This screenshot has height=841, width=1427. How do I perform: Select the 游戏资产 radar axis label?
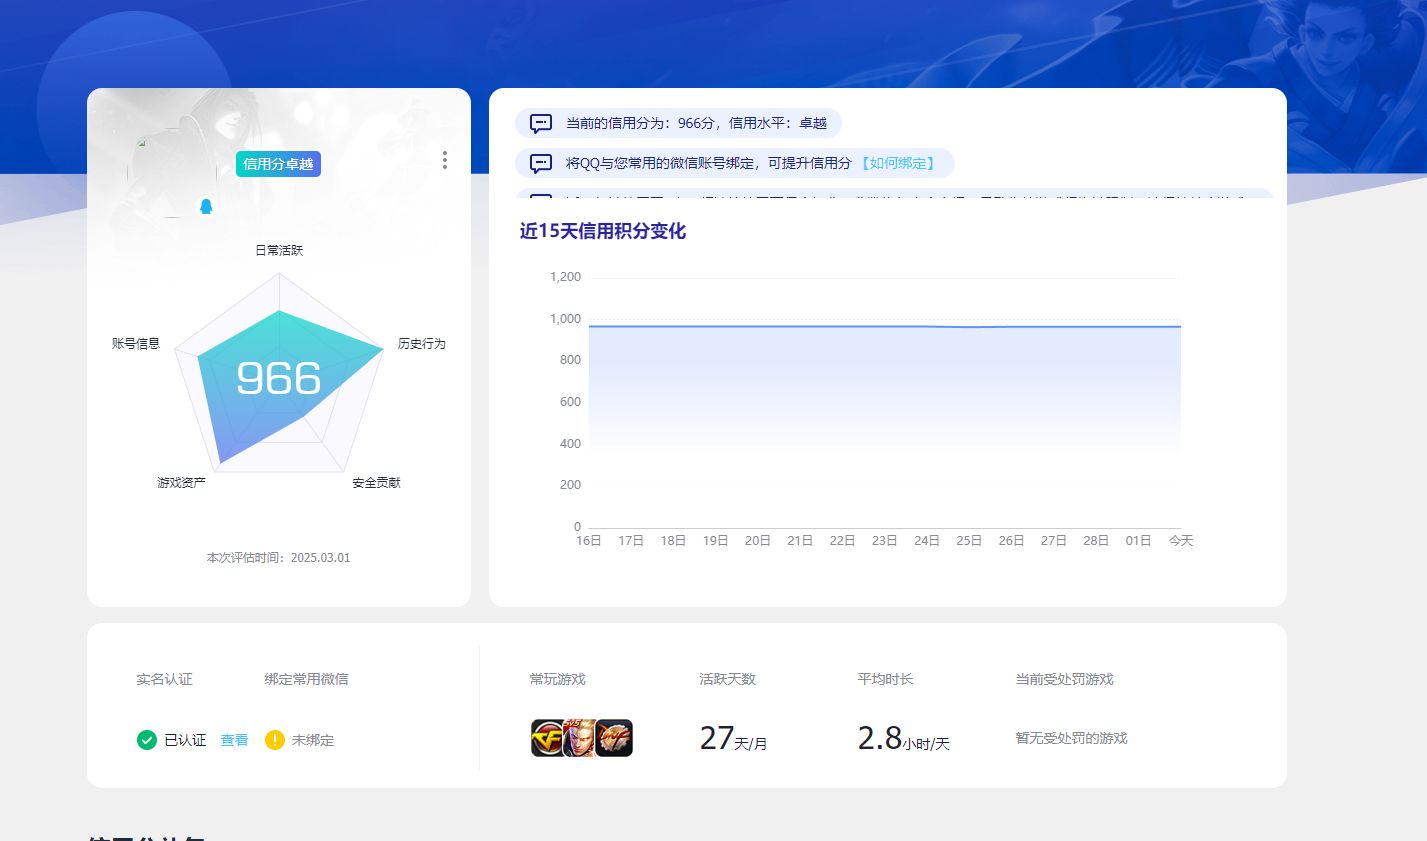[181, 482]
